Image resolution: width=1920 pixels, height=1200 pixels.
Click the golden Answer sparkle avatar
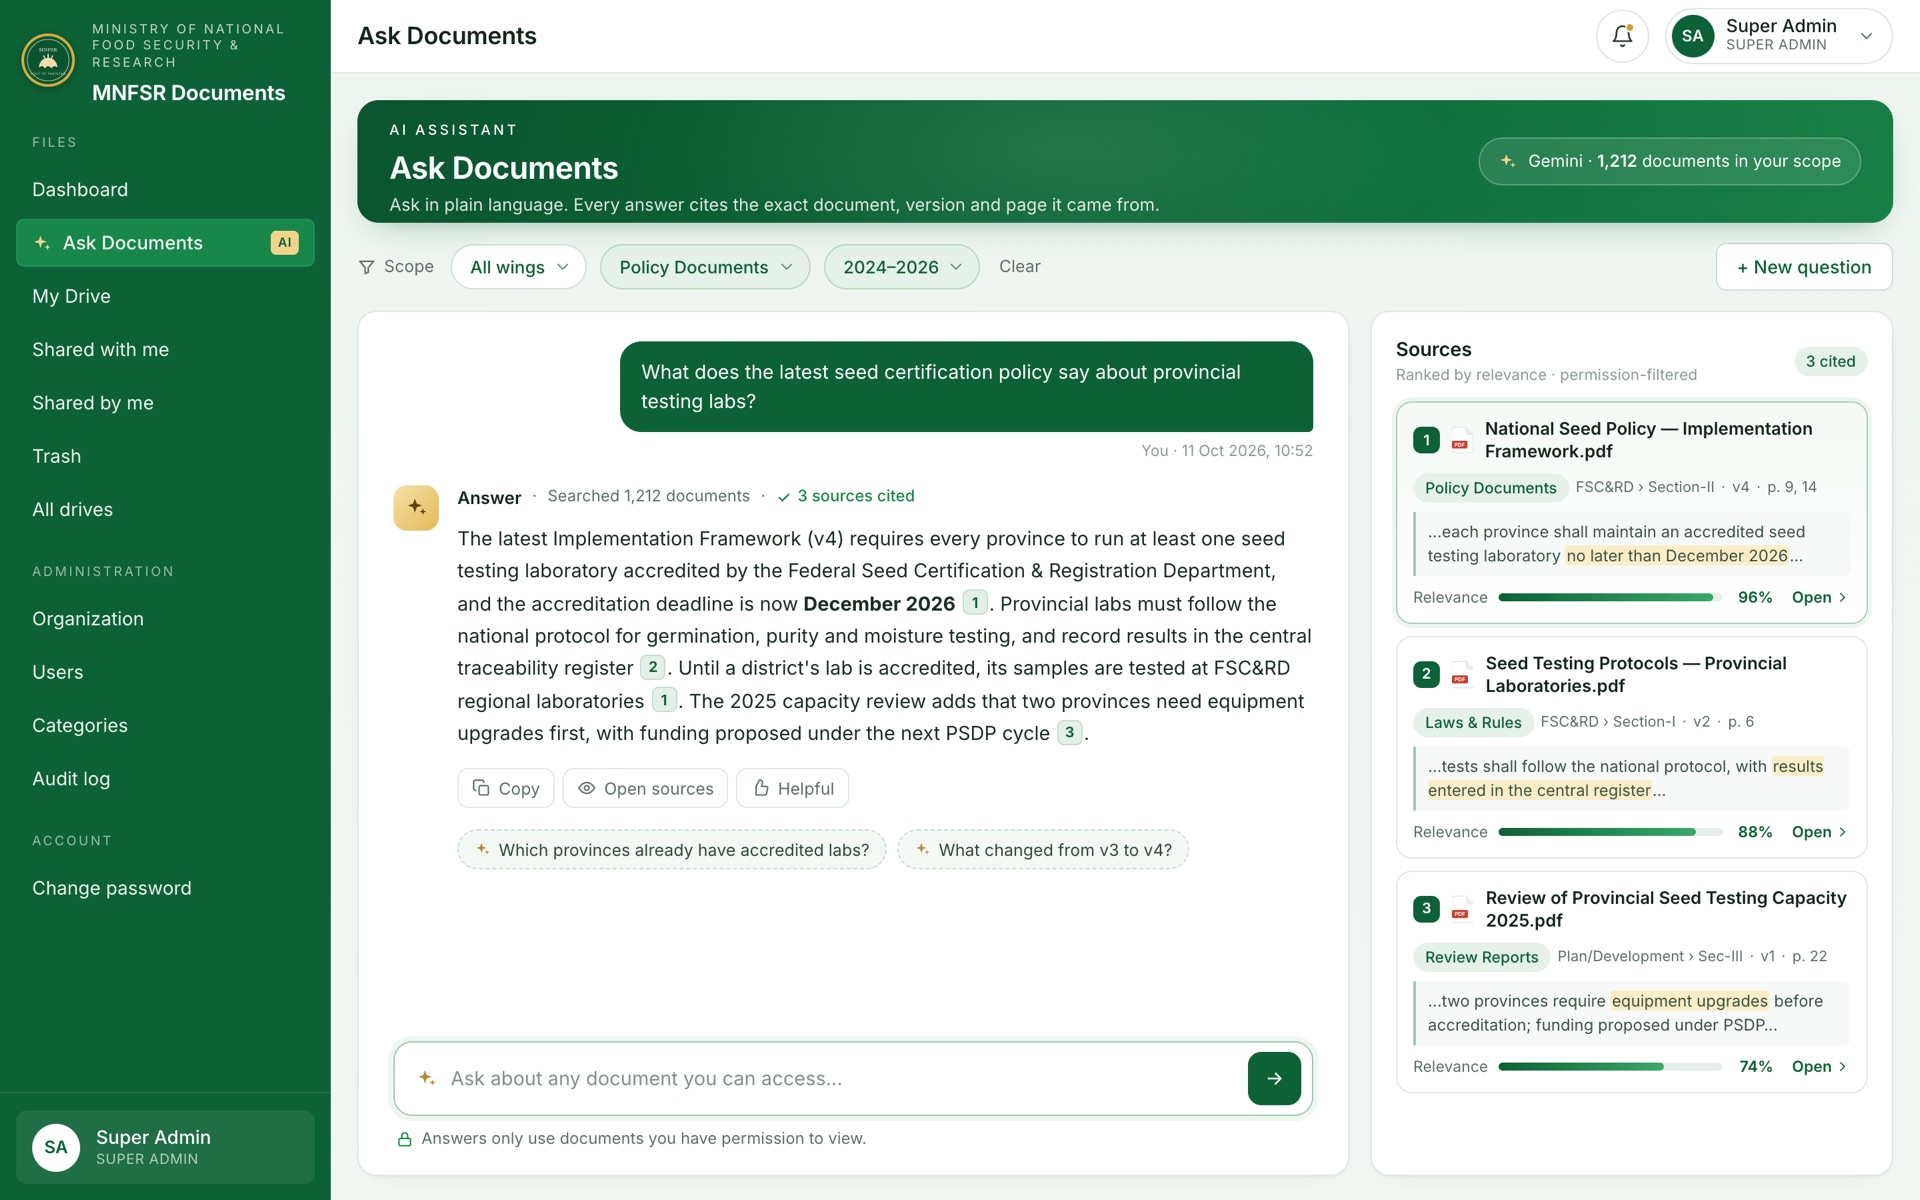point(416,508)
